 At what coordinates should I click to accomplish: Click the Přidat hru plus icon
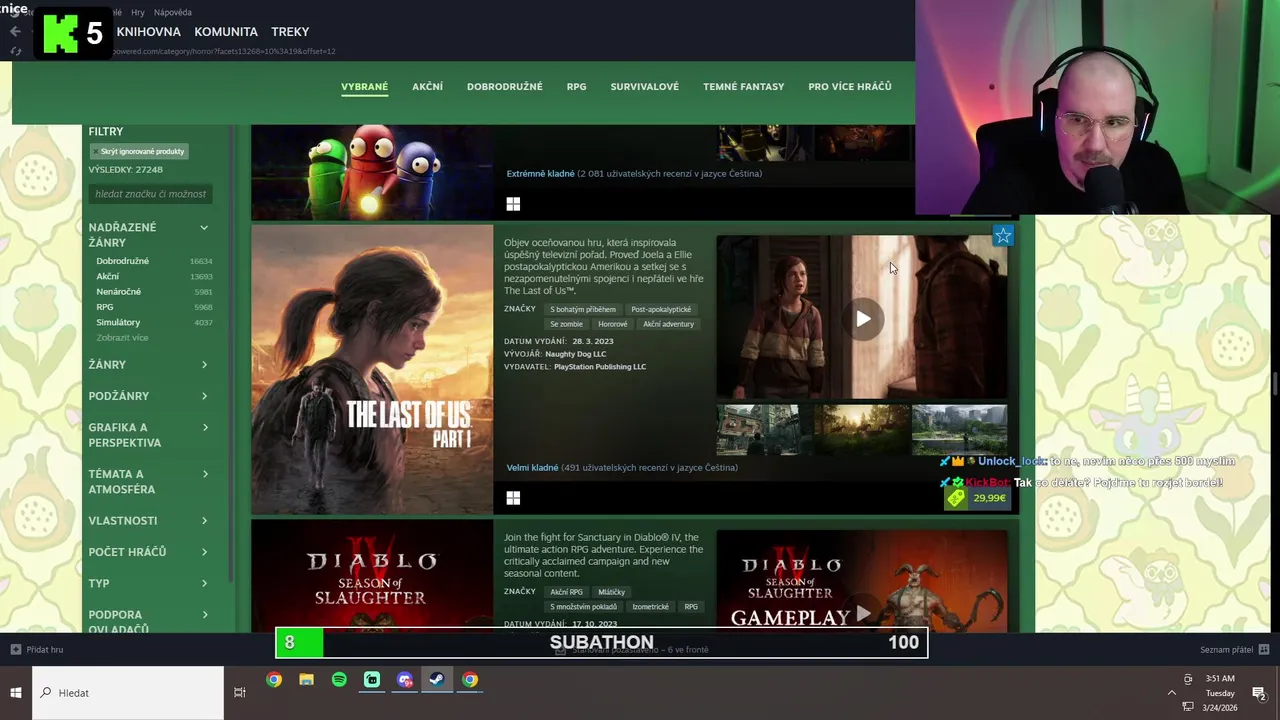pos(16,649)
